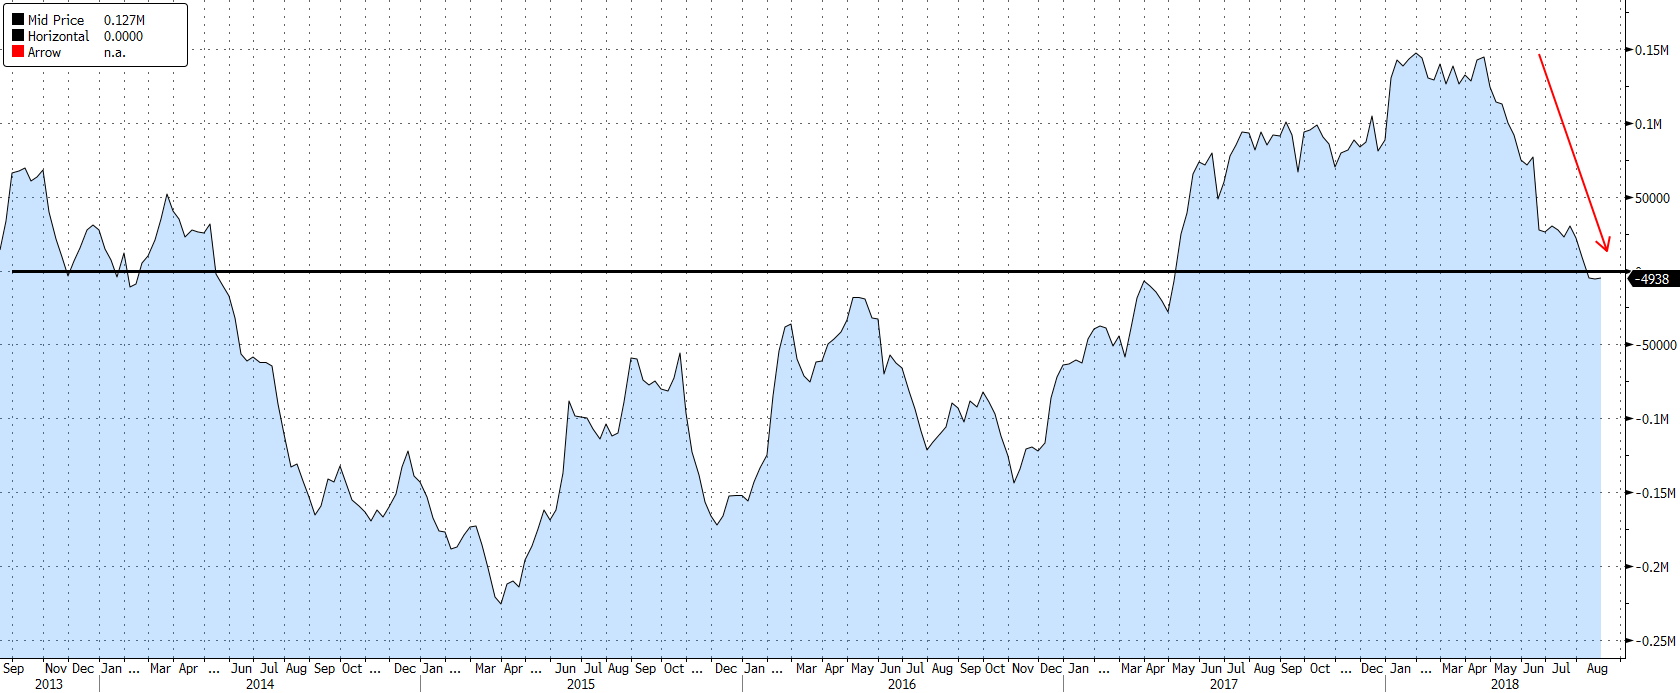This screenshot has width=1680, height=693.
Task: Click the 50000 y-axis label
Action: click(x=1652, y=198)
